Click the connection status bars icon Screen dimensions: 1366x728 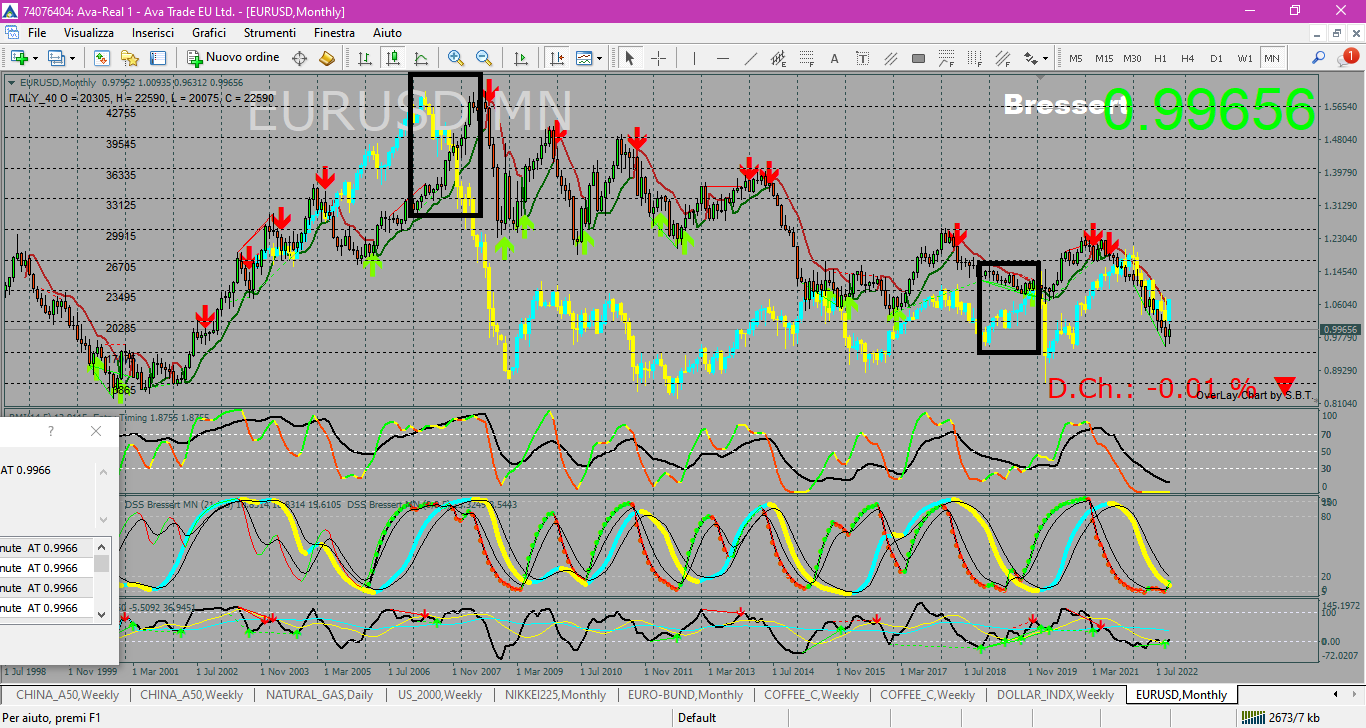click(x=1251, y=717)
